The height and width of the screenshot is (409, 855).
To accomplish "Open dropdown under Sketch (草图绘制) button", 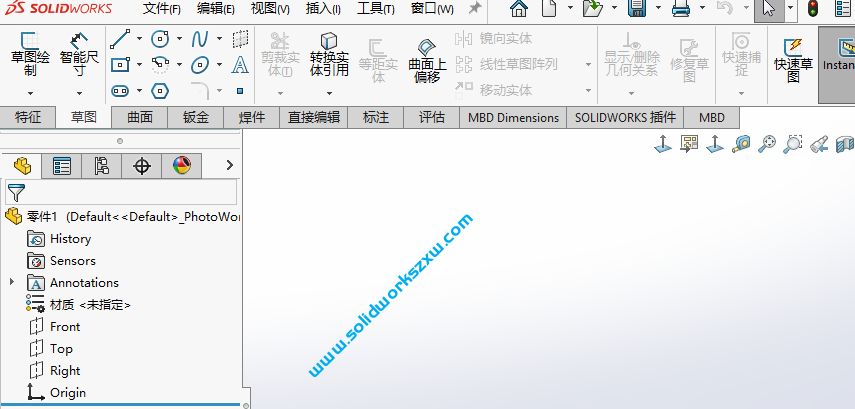I will pos(30,94).
